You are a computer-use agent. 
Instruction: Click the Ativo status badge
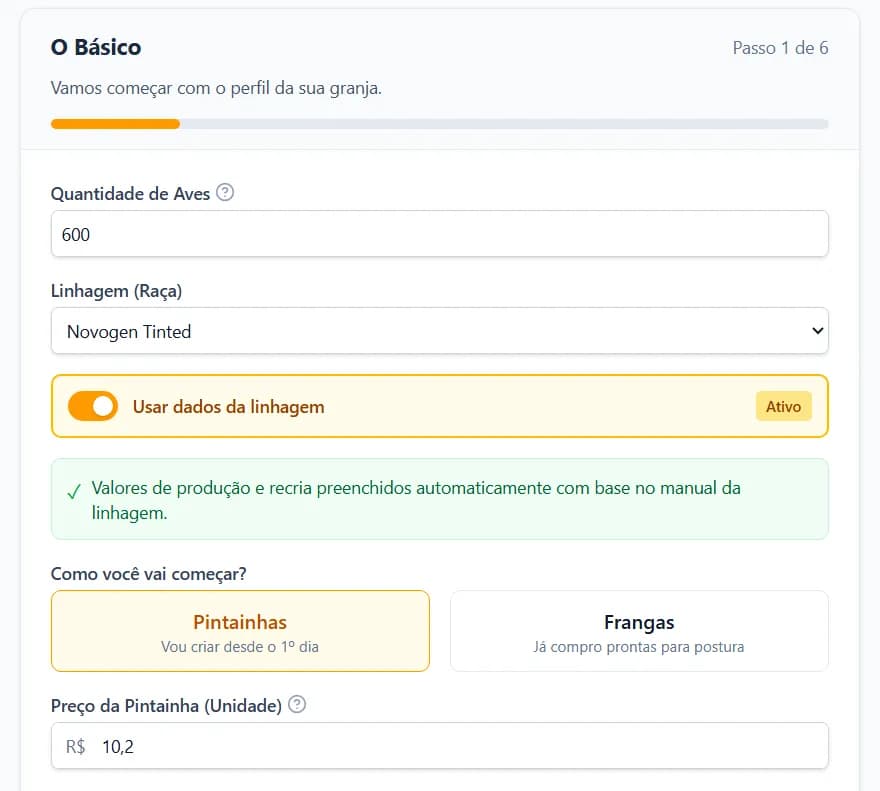(783, 407)
